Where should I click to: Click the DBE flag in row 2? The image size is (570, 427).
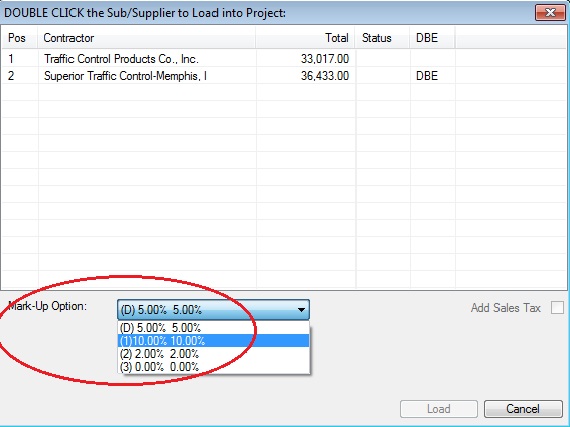[x=427, y=76]
